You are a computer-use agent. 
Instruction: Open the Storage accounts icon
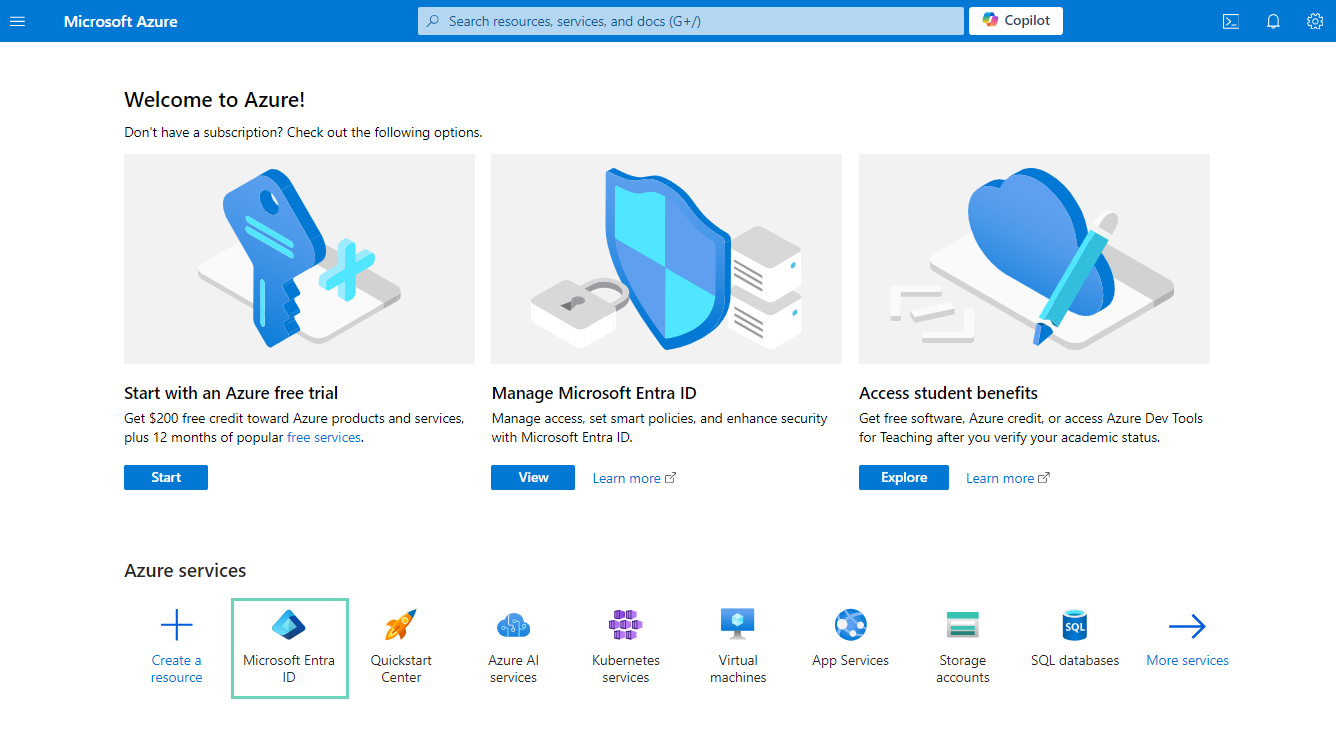(x=963, y=625)
